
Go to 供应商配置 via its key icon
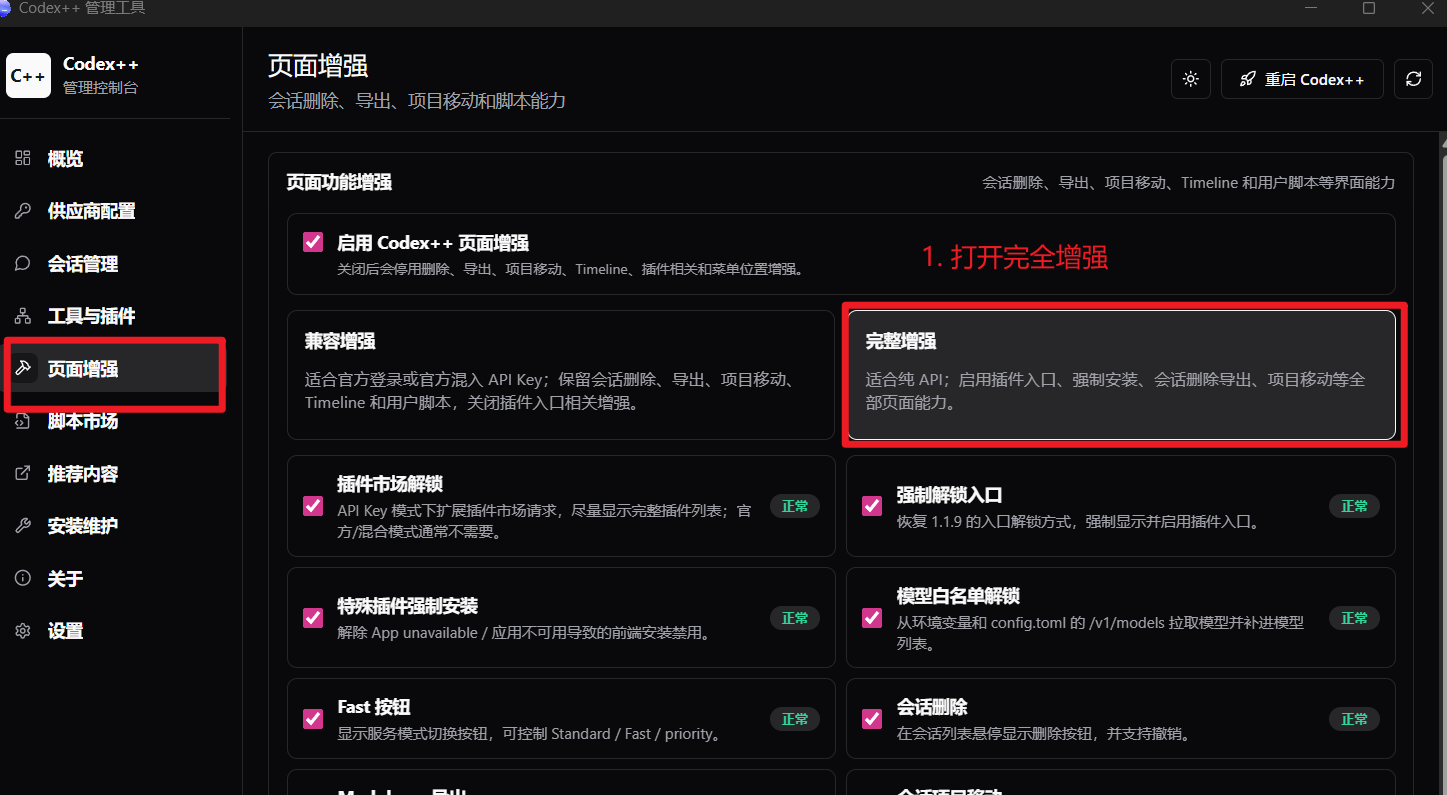click(x=23, y=211)
